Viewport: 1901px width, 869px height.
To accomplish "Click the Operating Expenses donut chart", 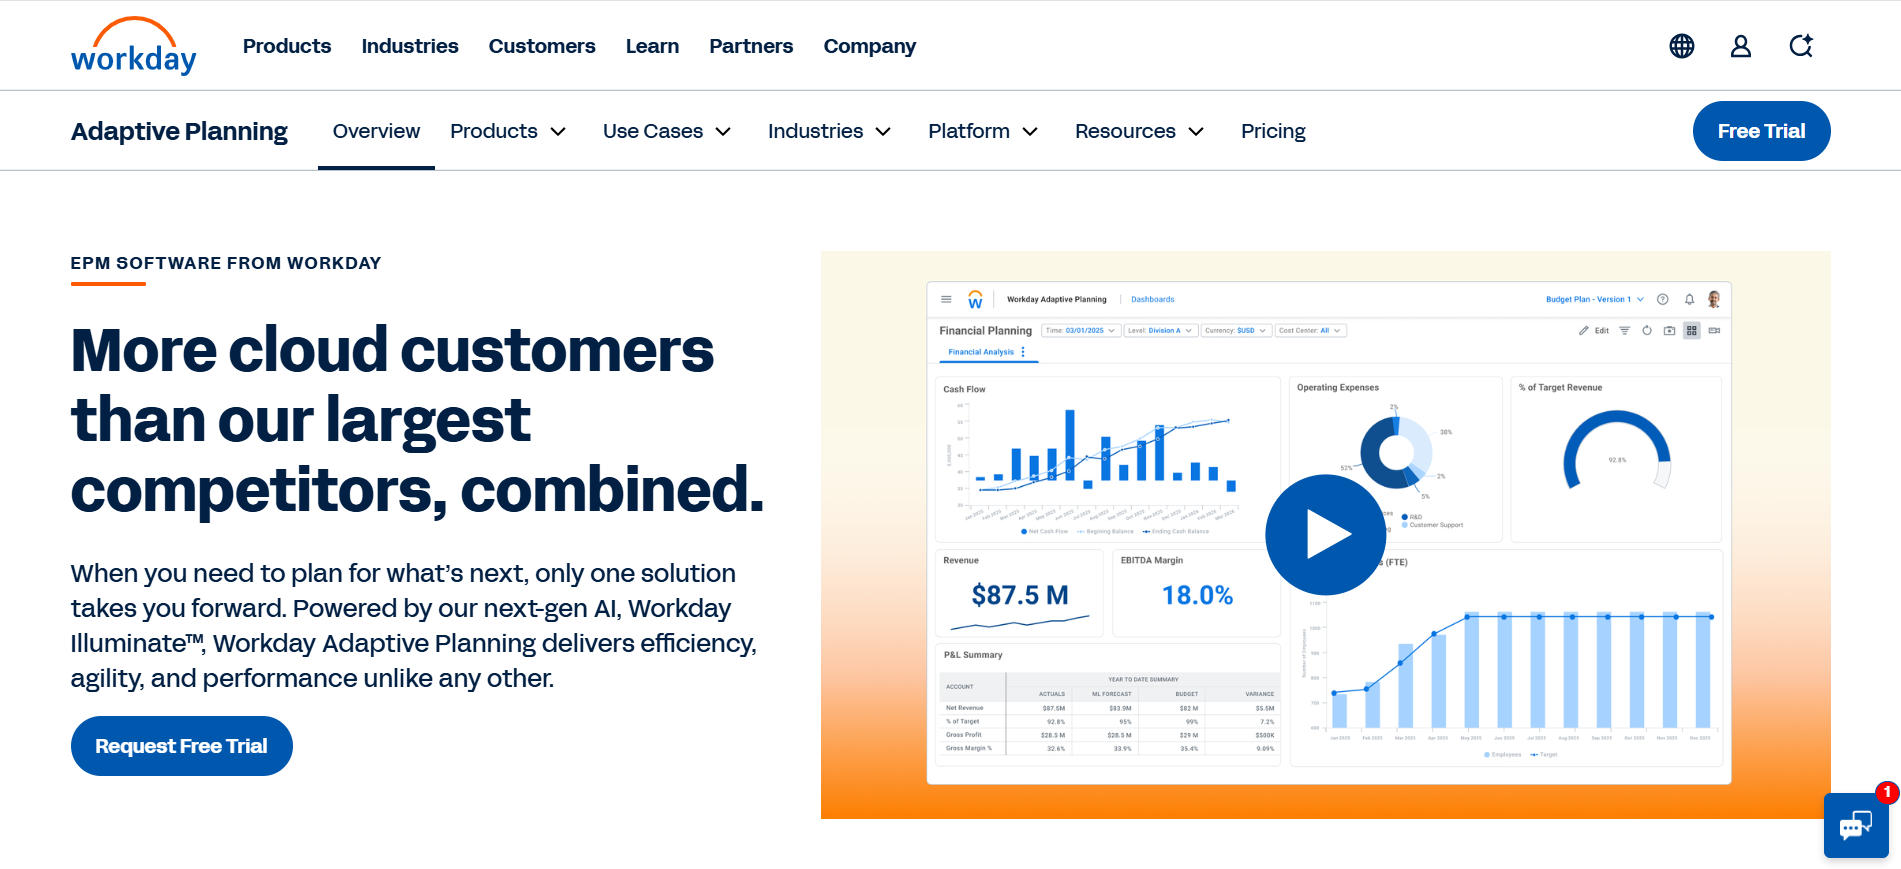I will click(1396, 453).
